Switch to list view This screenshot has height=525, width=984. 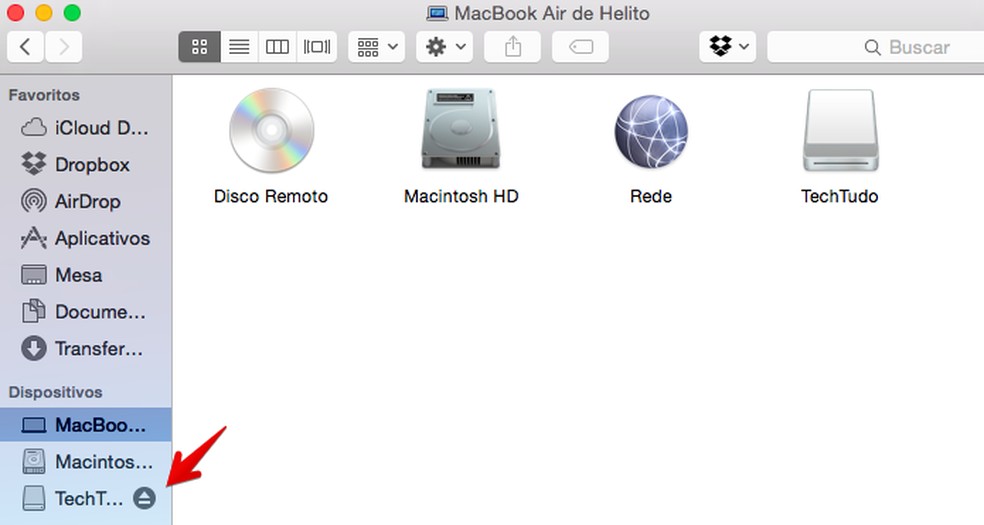(238, 47)
